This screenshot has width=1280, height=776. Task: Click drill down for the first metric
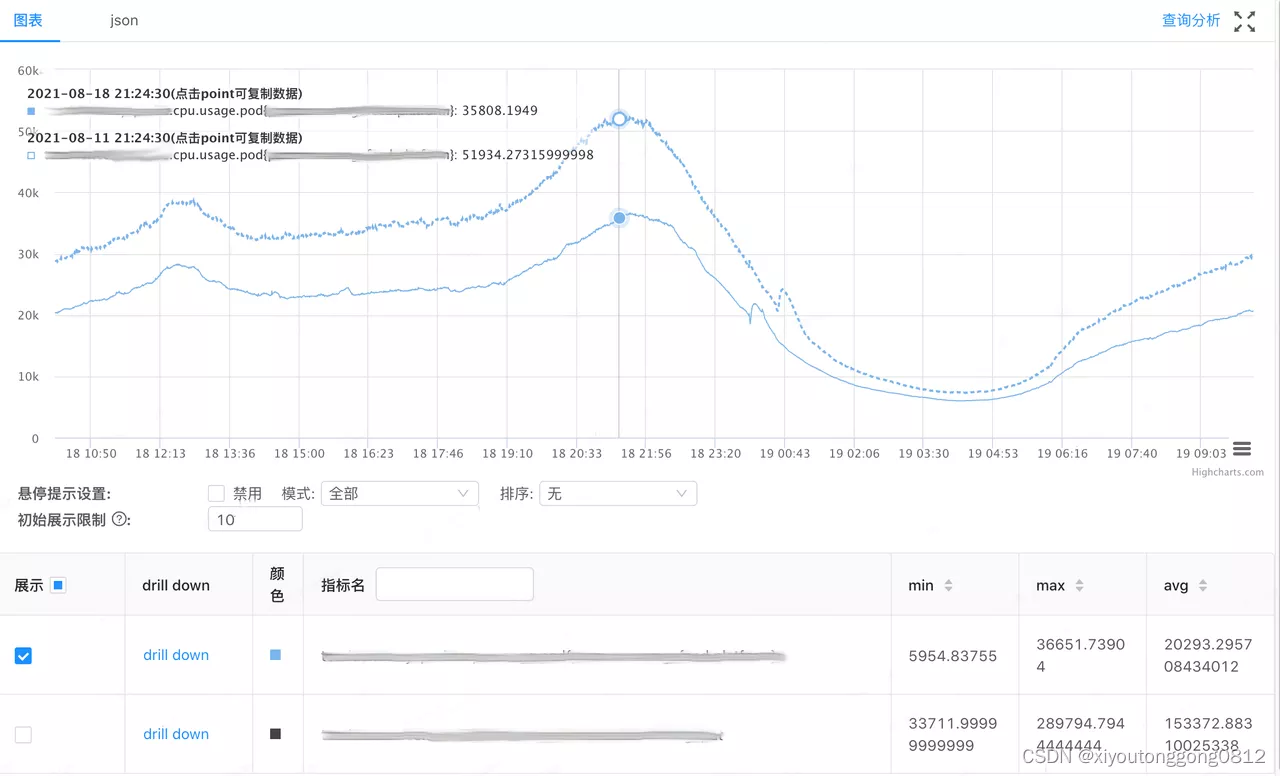point(175,655)
